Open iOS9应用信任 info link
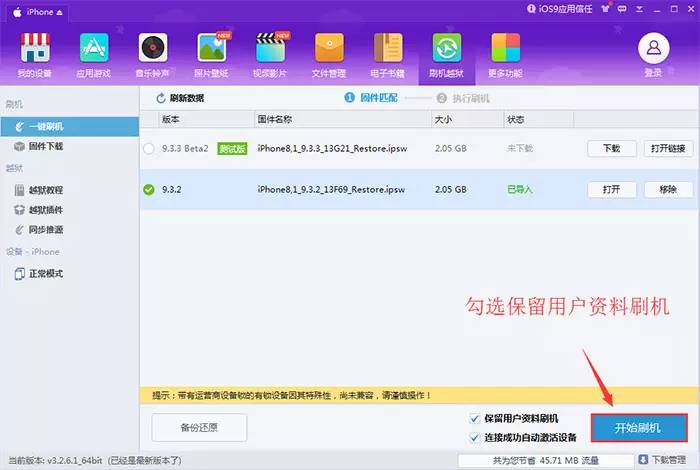Screen dimensions: 700x470 click(560, 9)
